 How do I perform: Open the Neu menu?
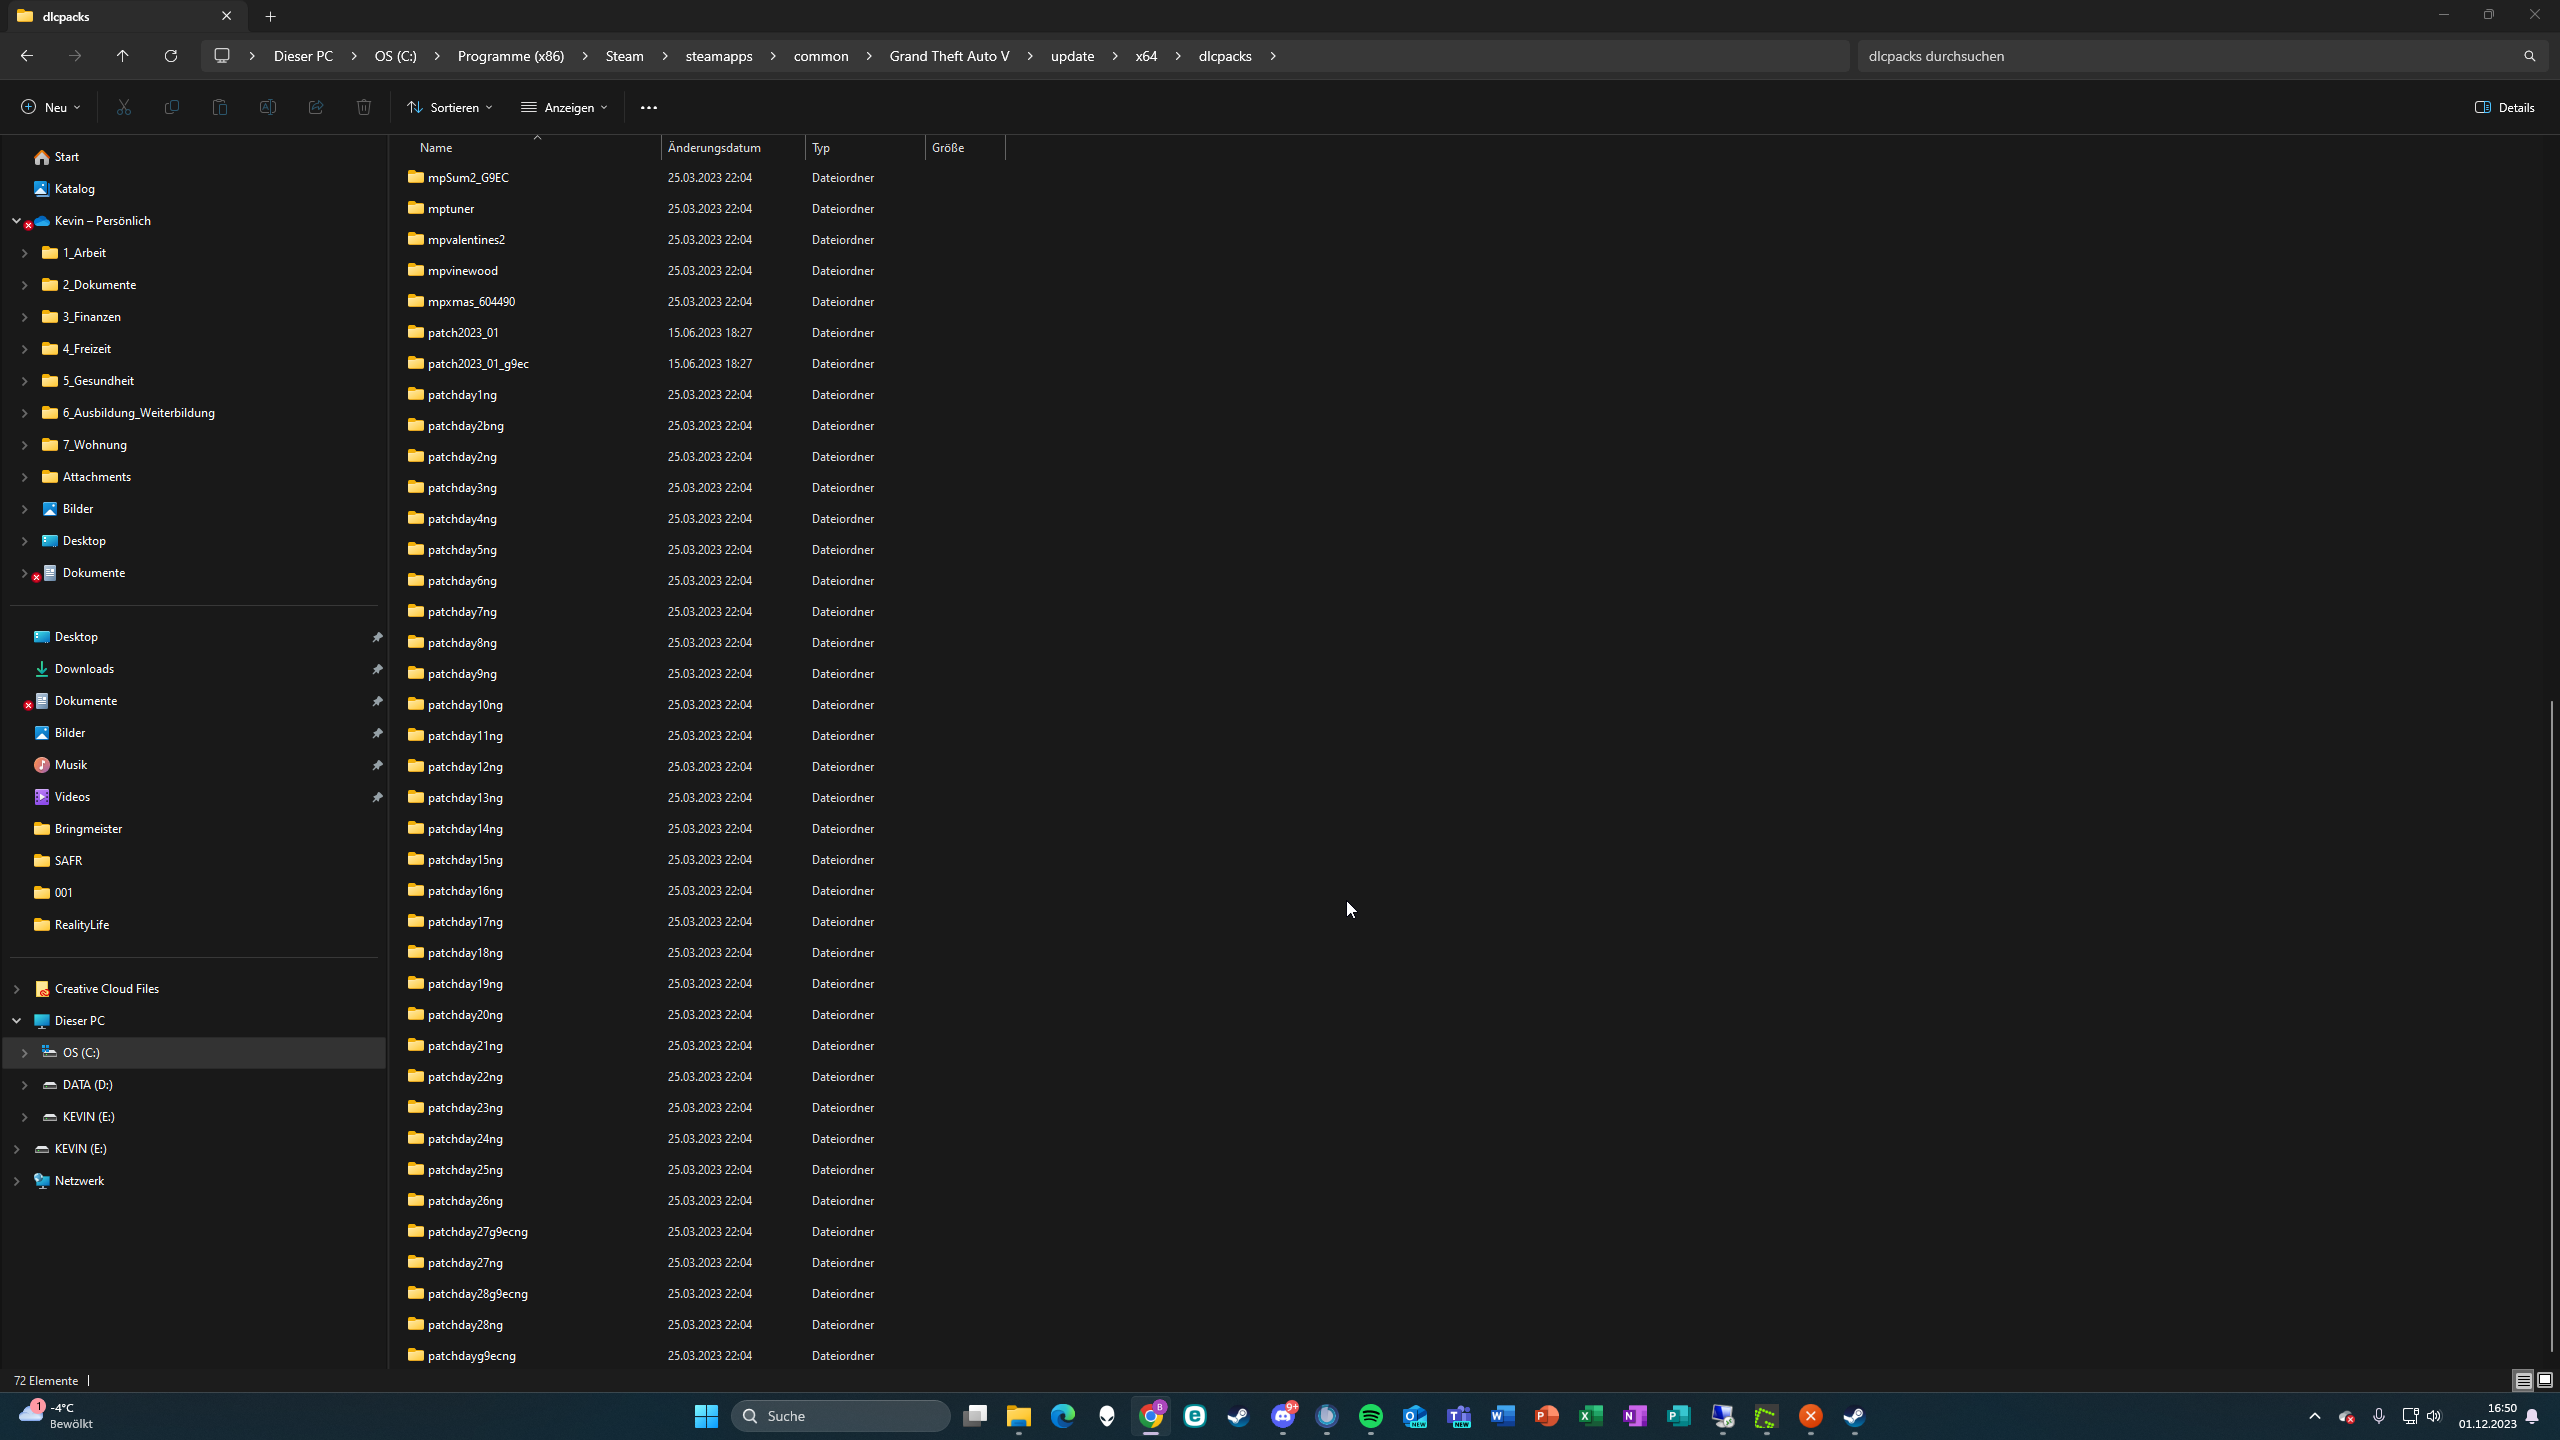click(50, 107)
